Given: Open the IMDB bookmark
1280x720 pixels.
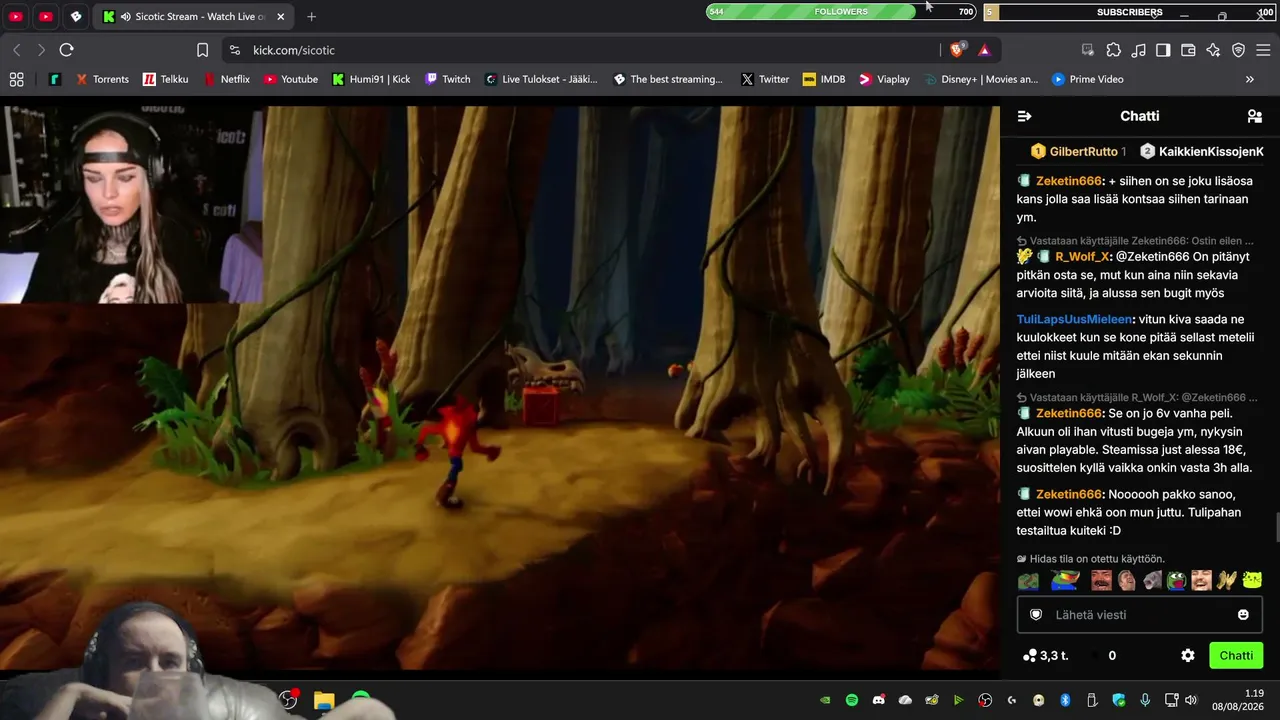Looking at the screenshot, I should click(x=824, y=79).
